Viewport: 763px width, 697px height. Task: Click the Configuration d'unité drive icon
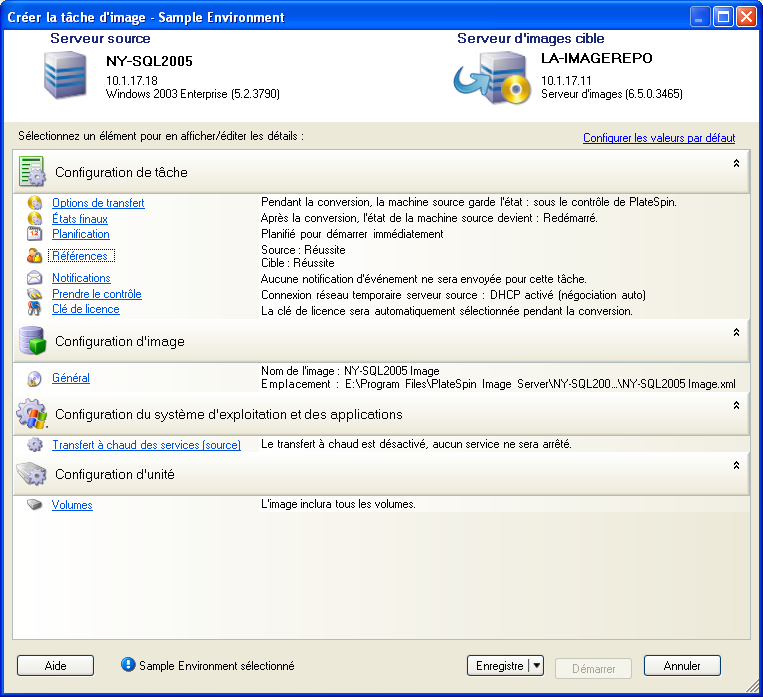31,474
